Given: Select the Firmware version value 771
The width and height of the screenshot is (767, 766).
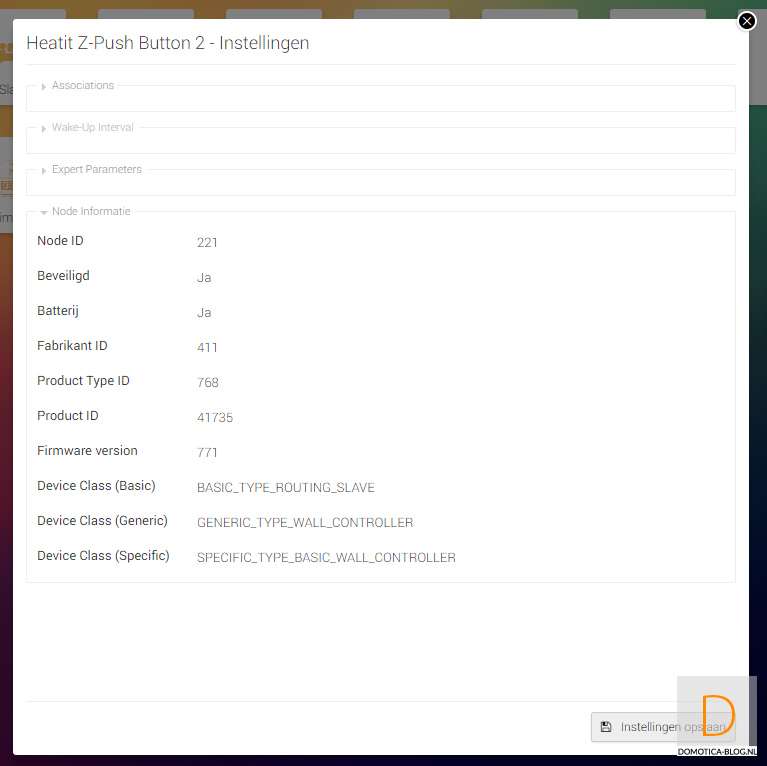Looking at the screenshot, I should (207, 452).
